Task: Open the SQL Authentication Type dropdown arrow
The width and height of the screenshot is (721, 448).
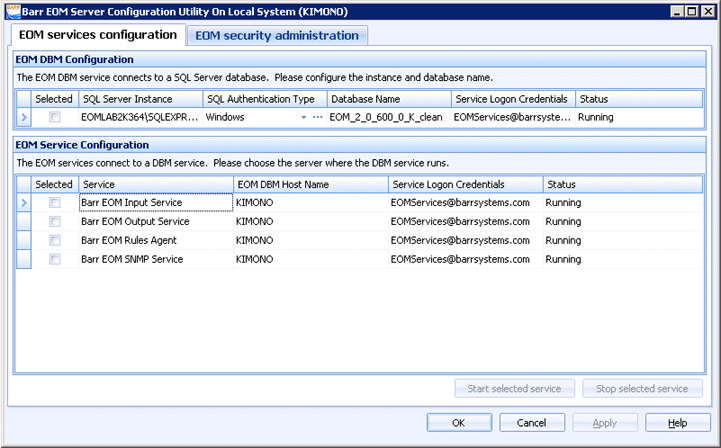Action: pos(303,117)
